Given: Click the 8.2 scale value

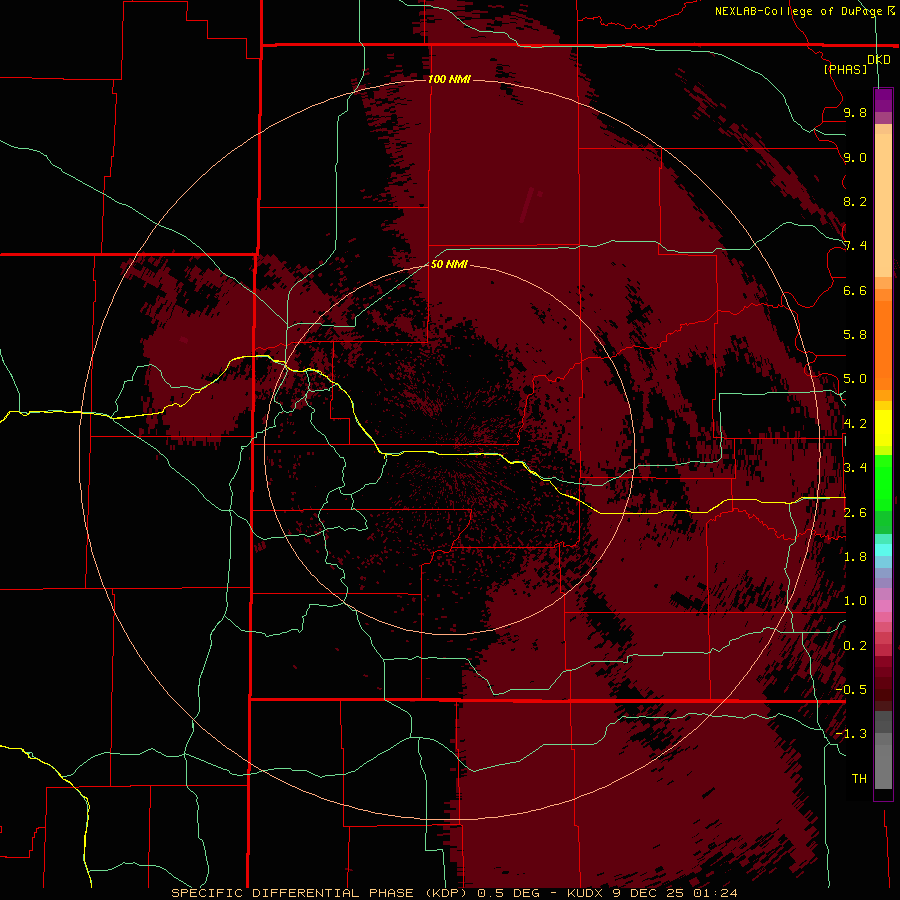Looking at the screenshot, I should 855,201.
